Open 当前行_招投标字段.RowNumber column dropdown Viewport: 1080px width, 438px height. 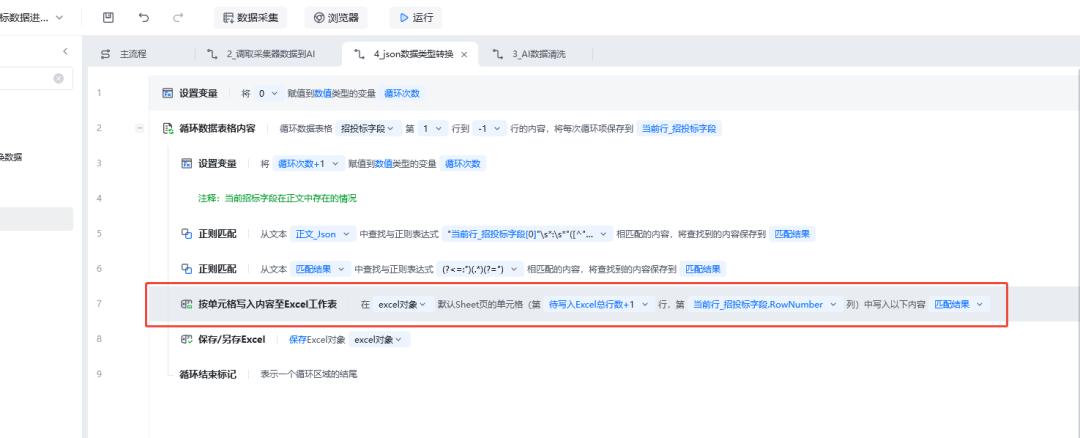pyautogui.click(x=765, y=304)
